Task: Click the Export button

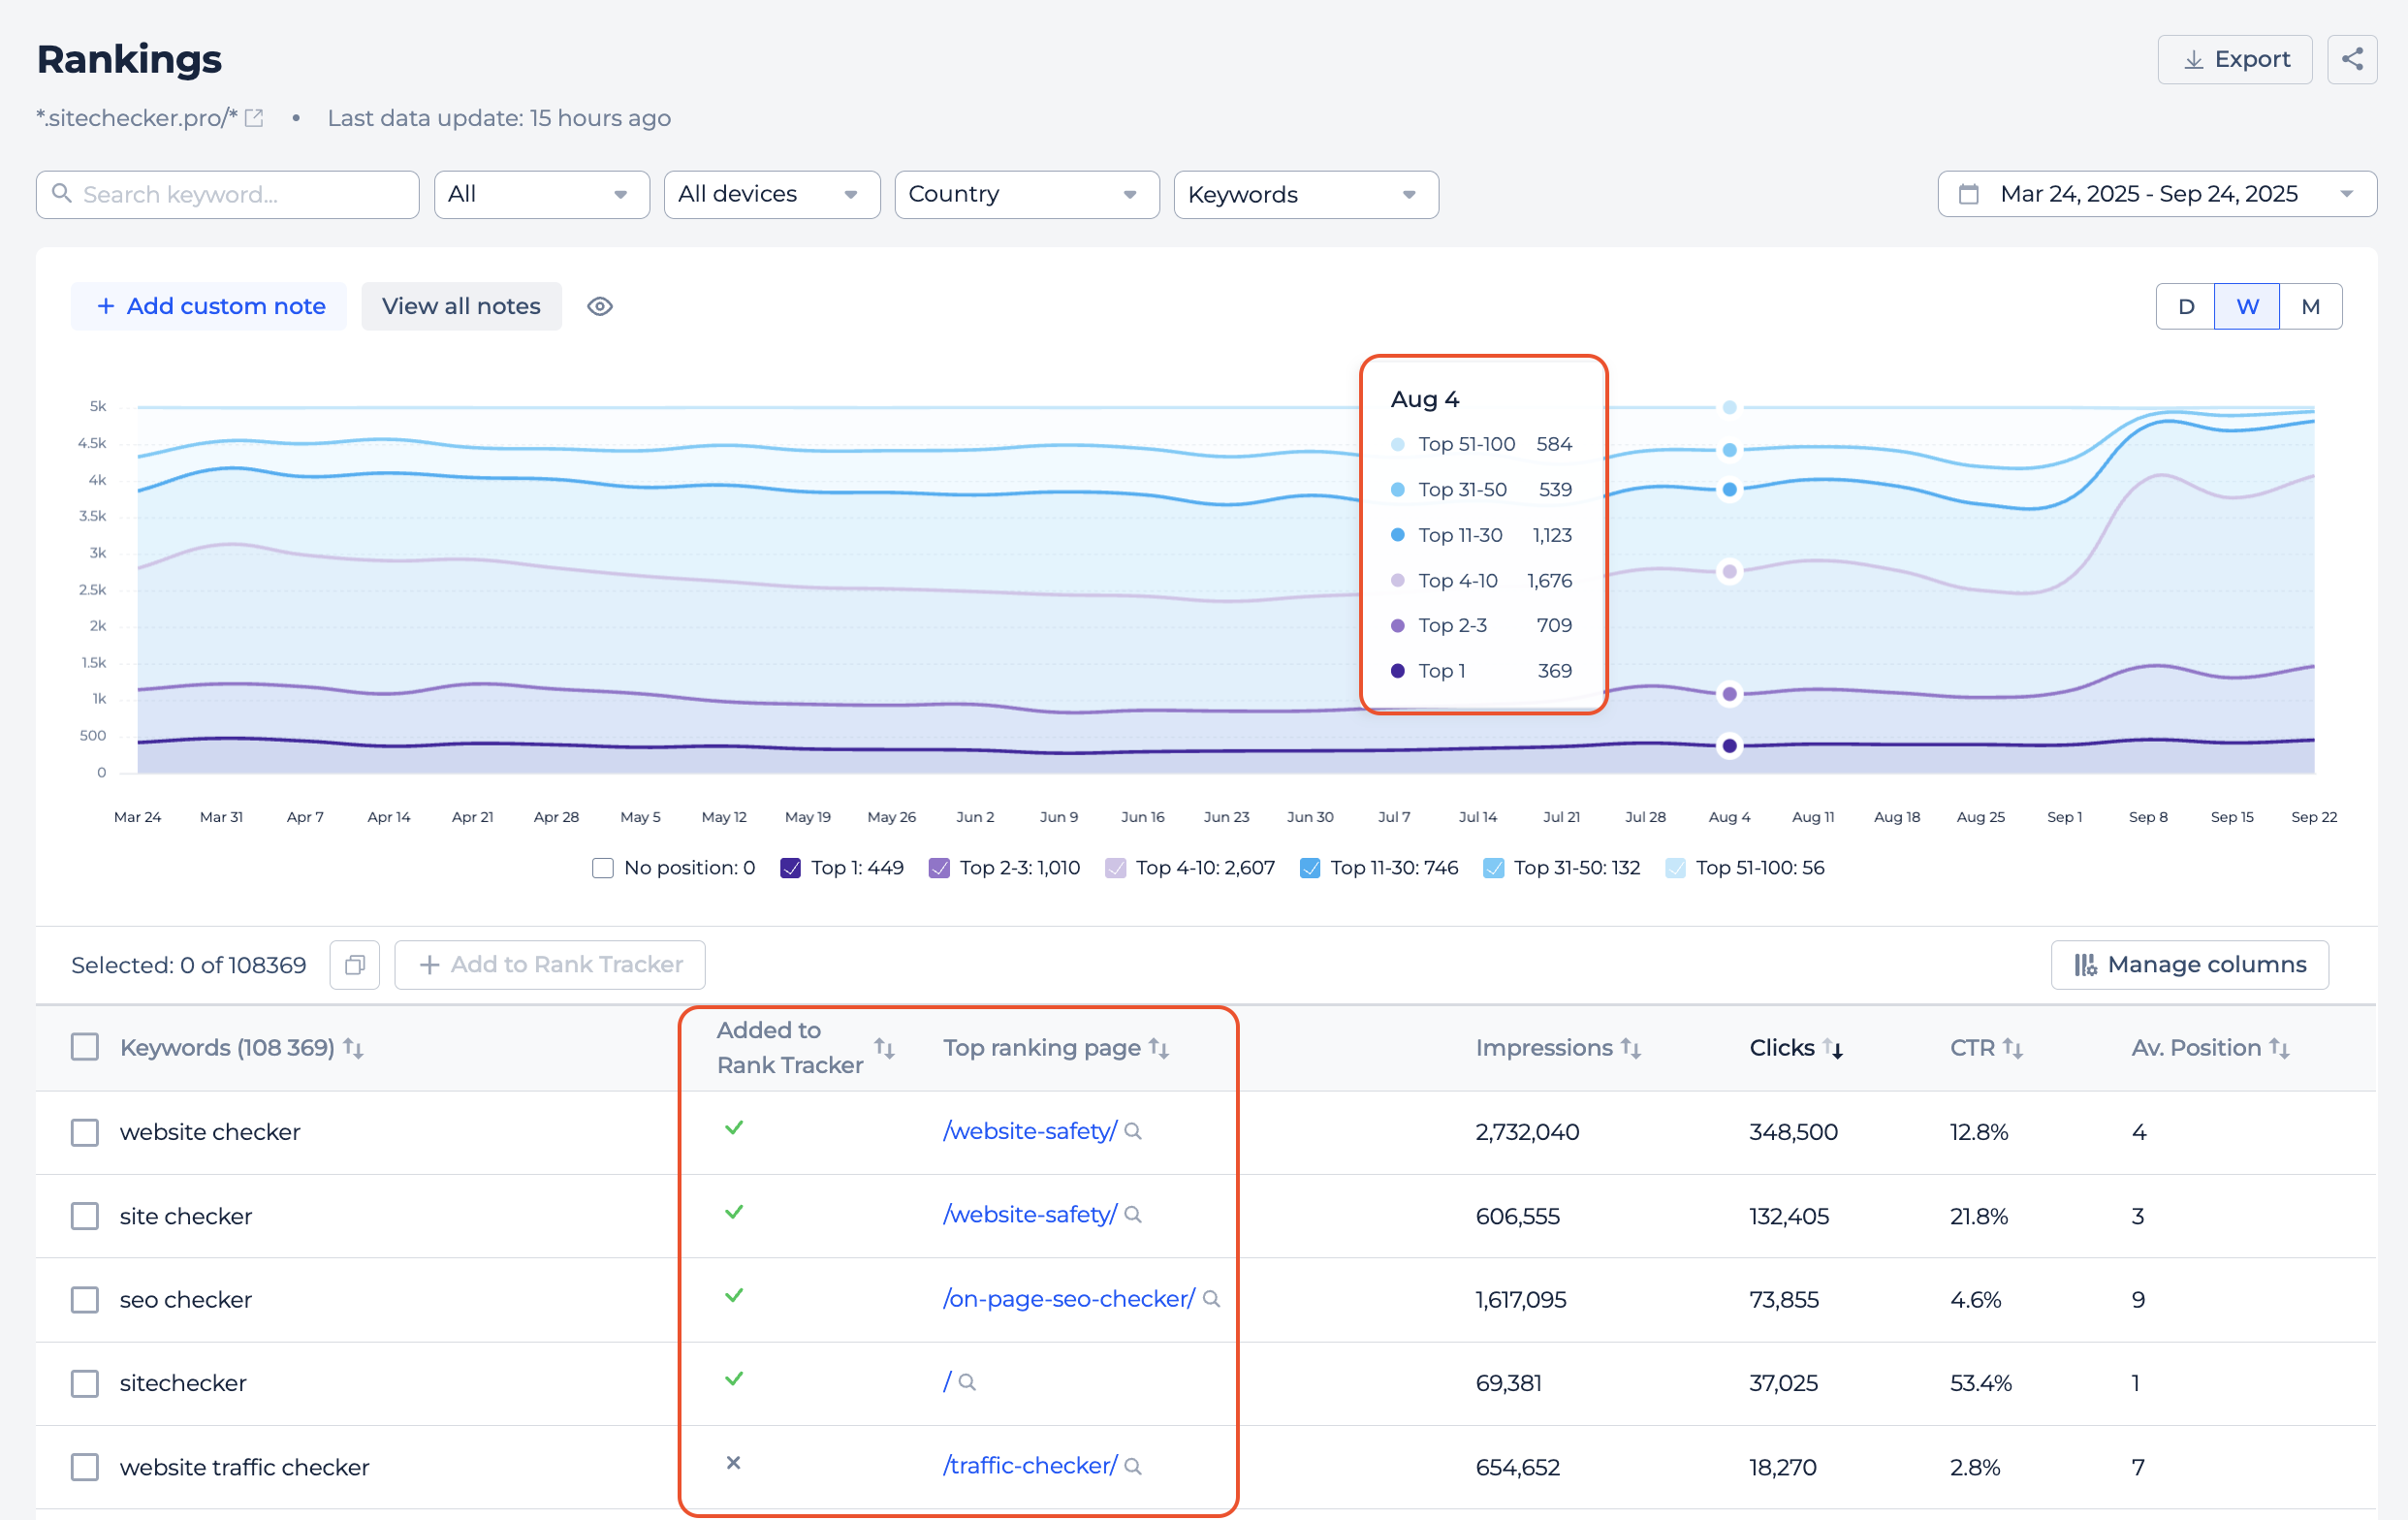Action: click(x=2234, y=59)
